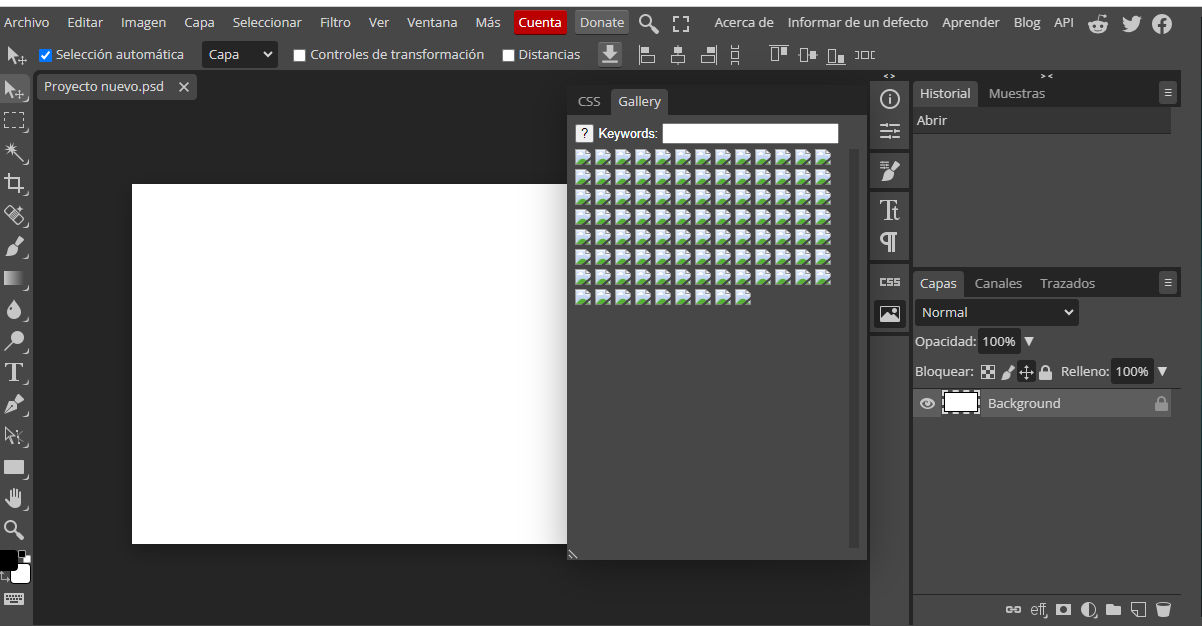Open the Capa selection dropdown in options bar

click(239, 54)
